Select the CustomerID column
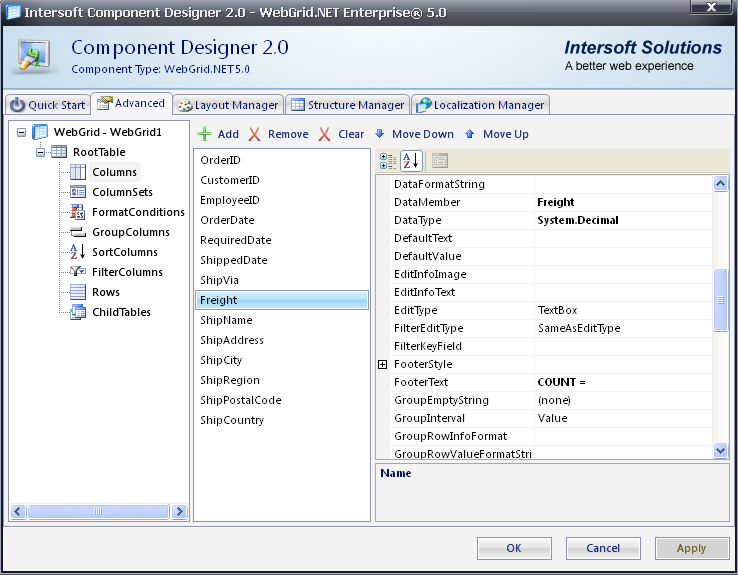This screenshot has width=738, height=575. pos(281,180)
